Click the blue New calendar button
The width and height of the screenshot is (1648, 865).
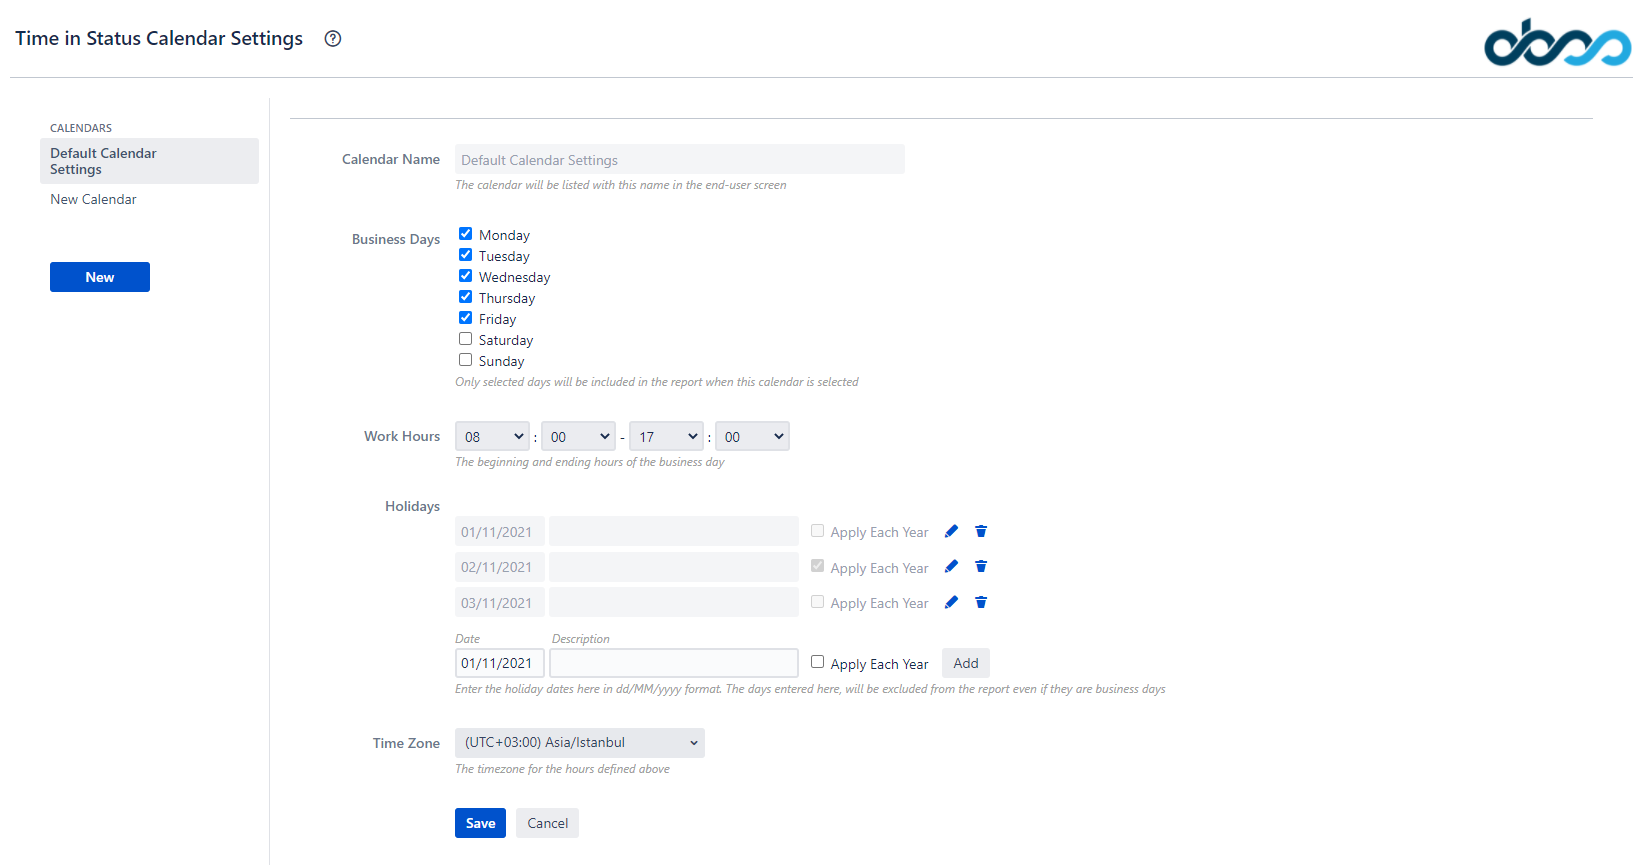(100, 277)
